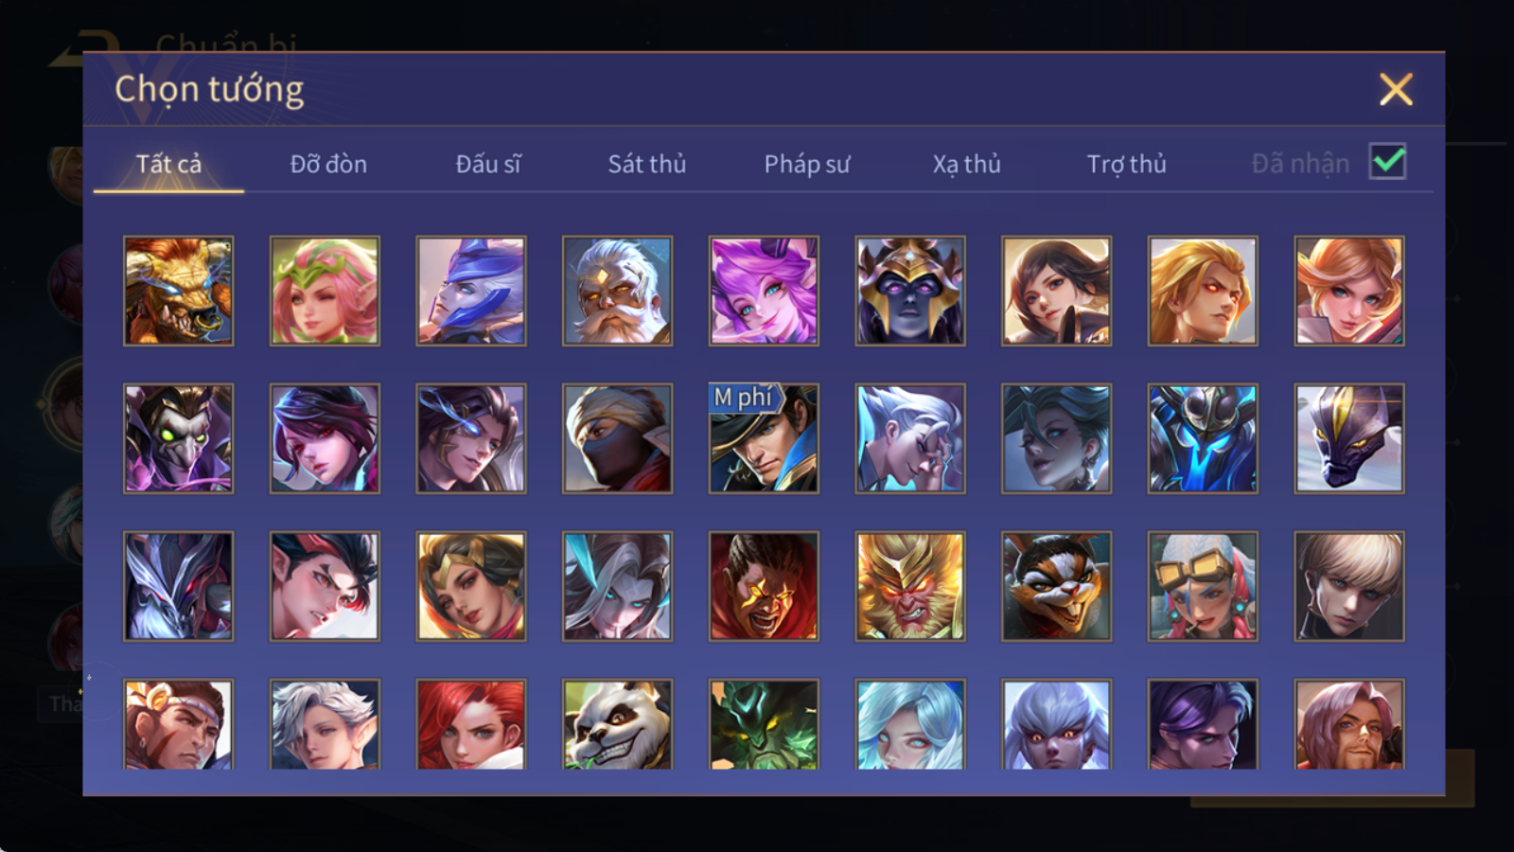Viewport: 1514px width, 852px height.
Task: Select the grinning panda hero portrait
Action: click(x=617, y=724)
